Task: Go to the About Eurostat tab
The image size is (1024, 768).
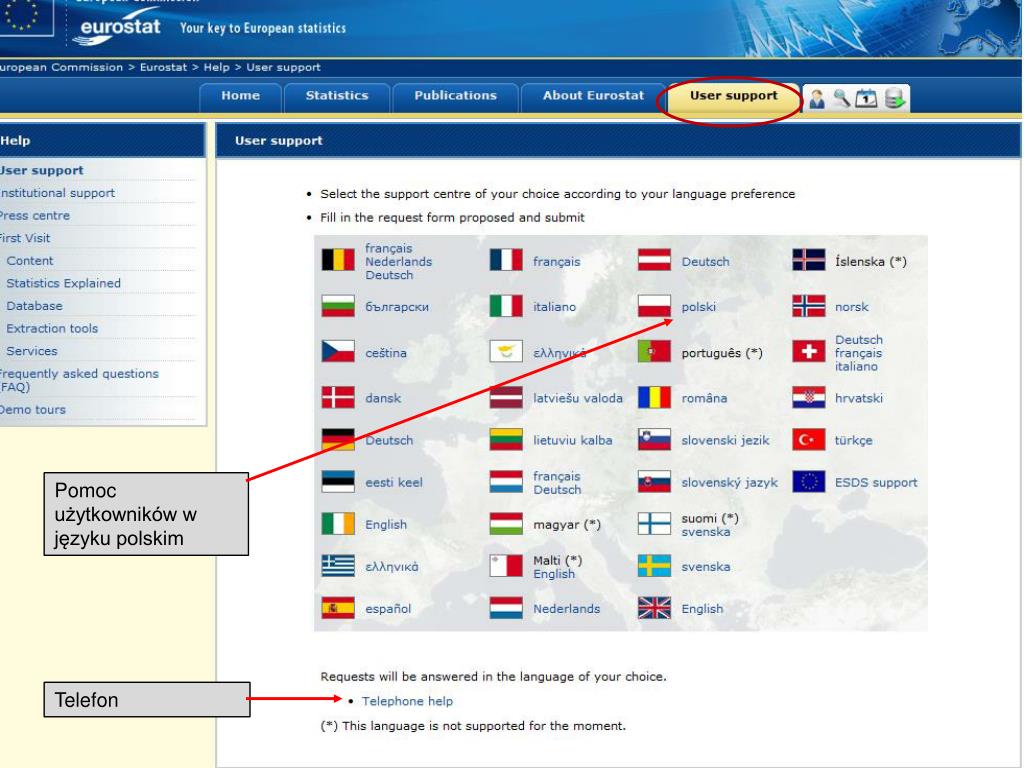Action: 593,96
